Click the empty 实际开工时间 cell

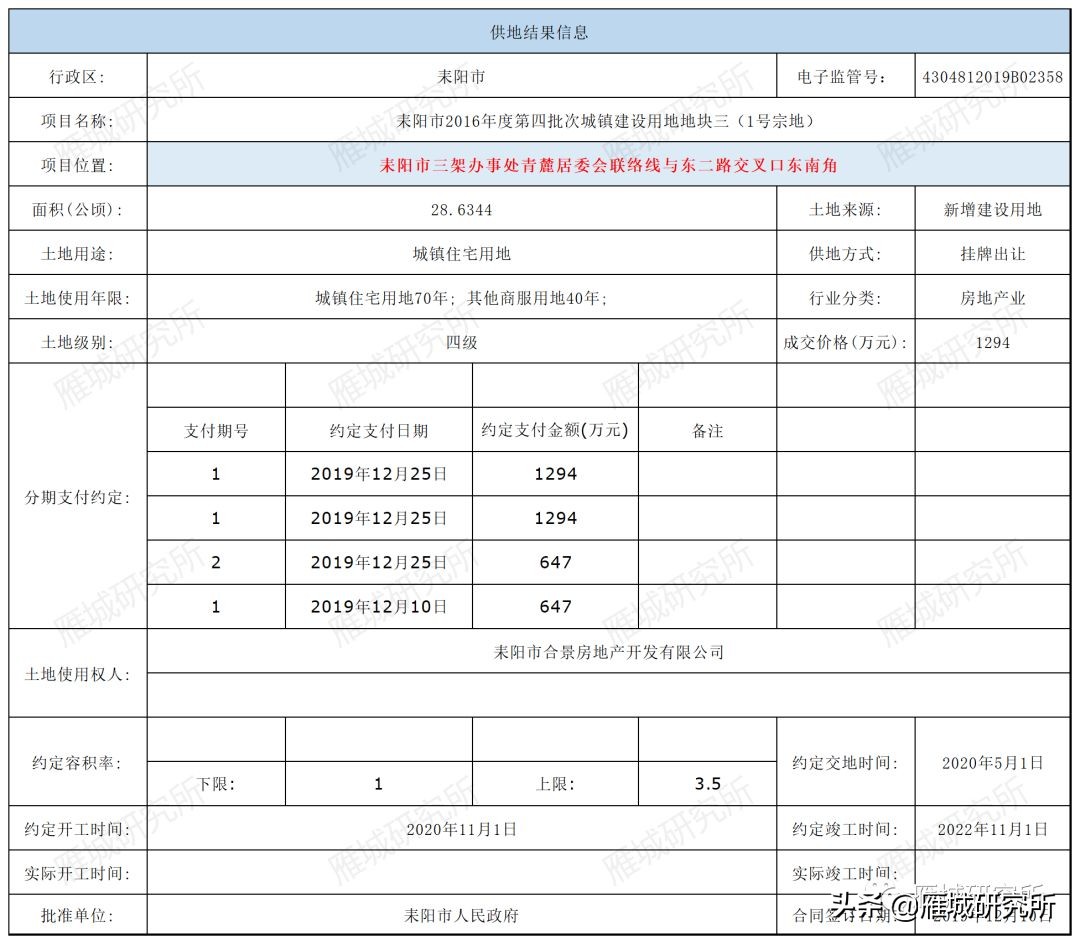click(460, 871)
